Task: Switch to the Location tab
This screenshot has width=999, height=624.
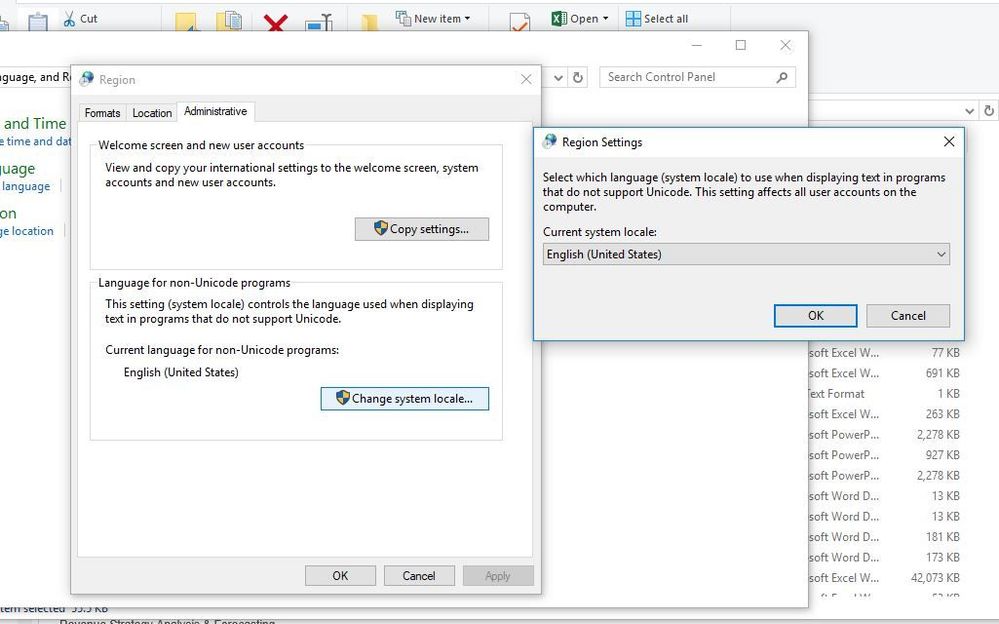Action: click(x=152, y=113)
